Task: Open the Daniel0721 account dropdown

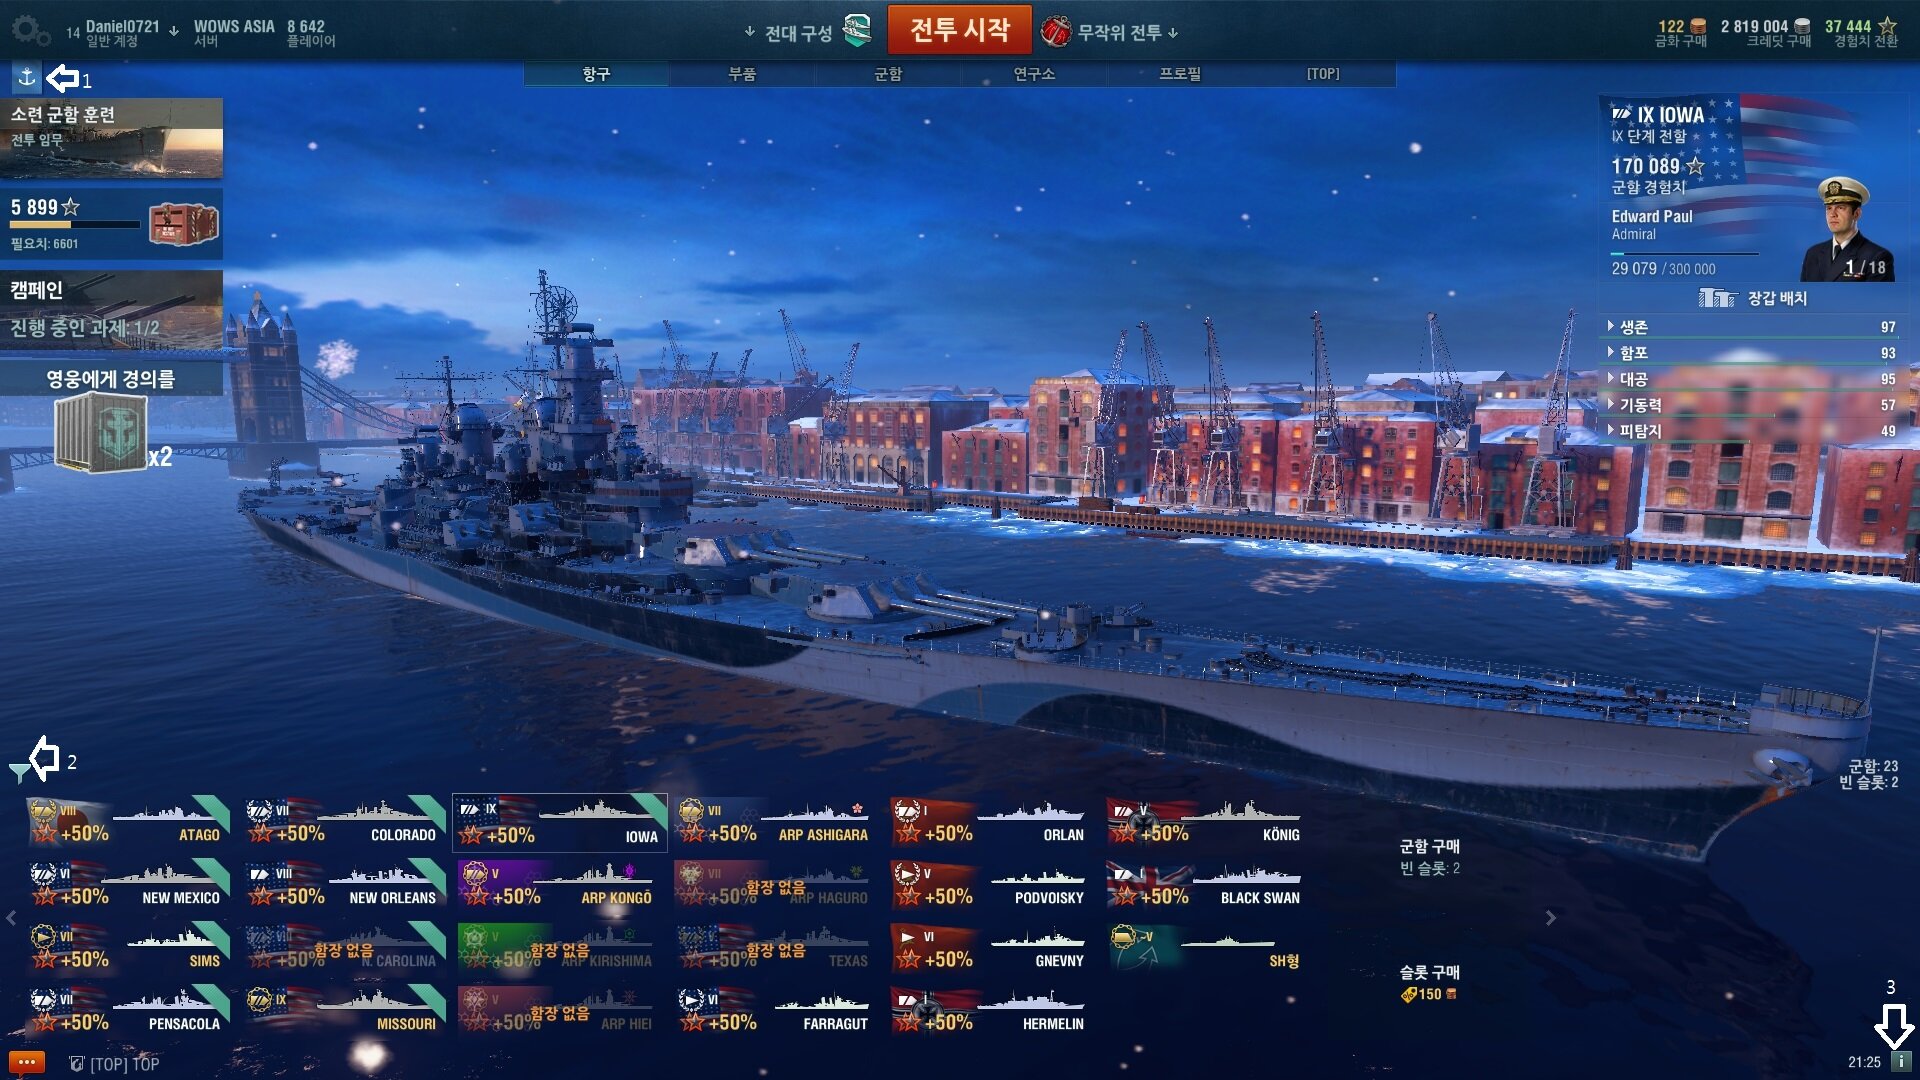Action: click(x=122, y=32)
